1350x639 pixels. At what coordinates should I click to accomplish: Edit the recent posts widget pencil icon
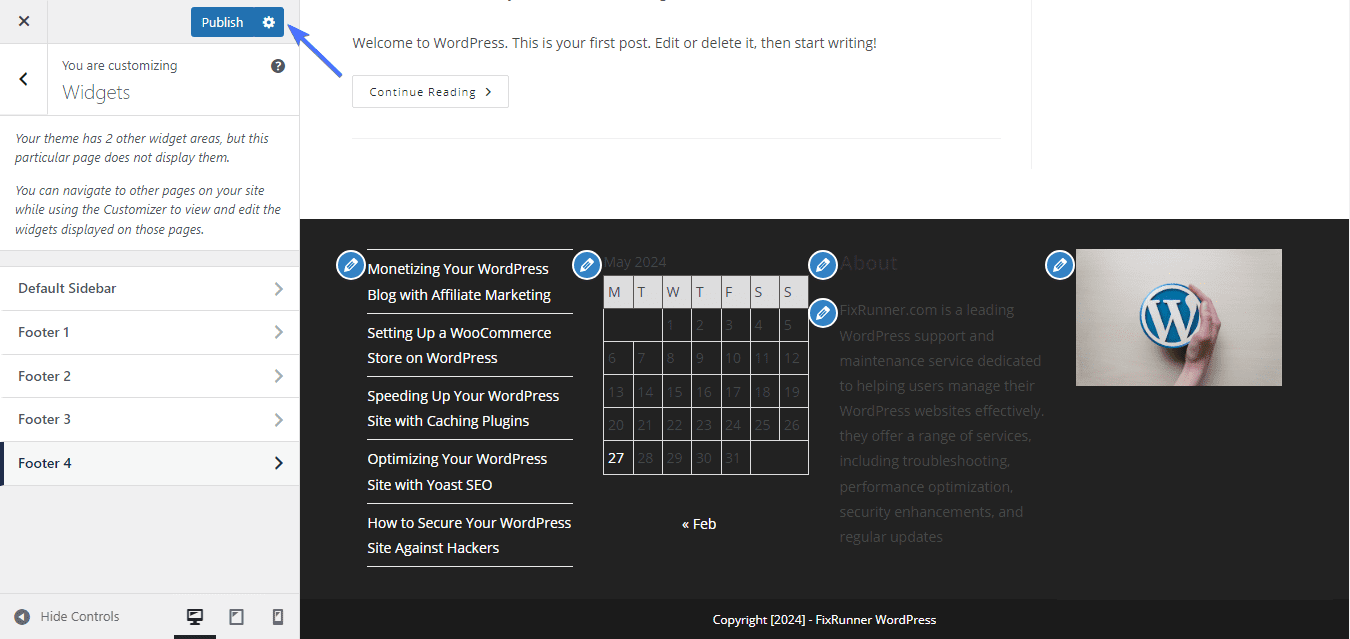pos(350,265)
